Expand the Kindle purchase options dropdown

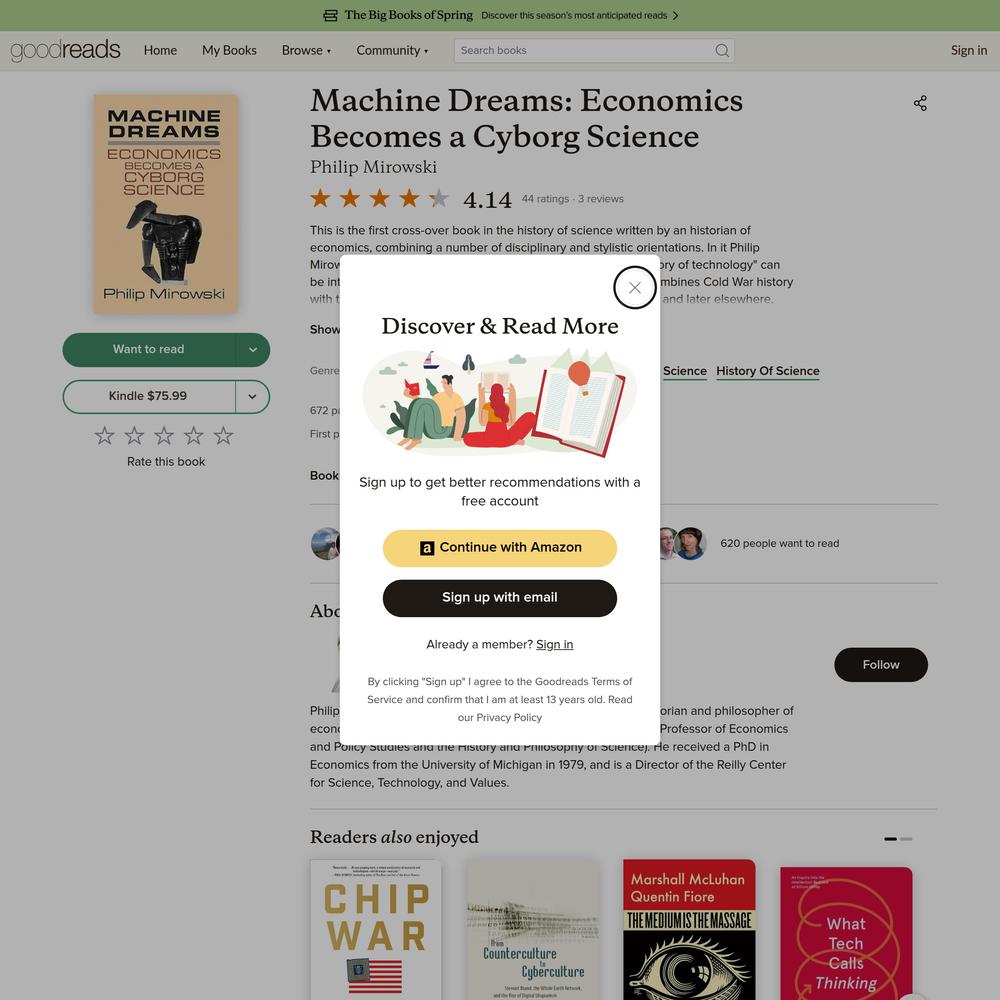click(x=253, y=397)
